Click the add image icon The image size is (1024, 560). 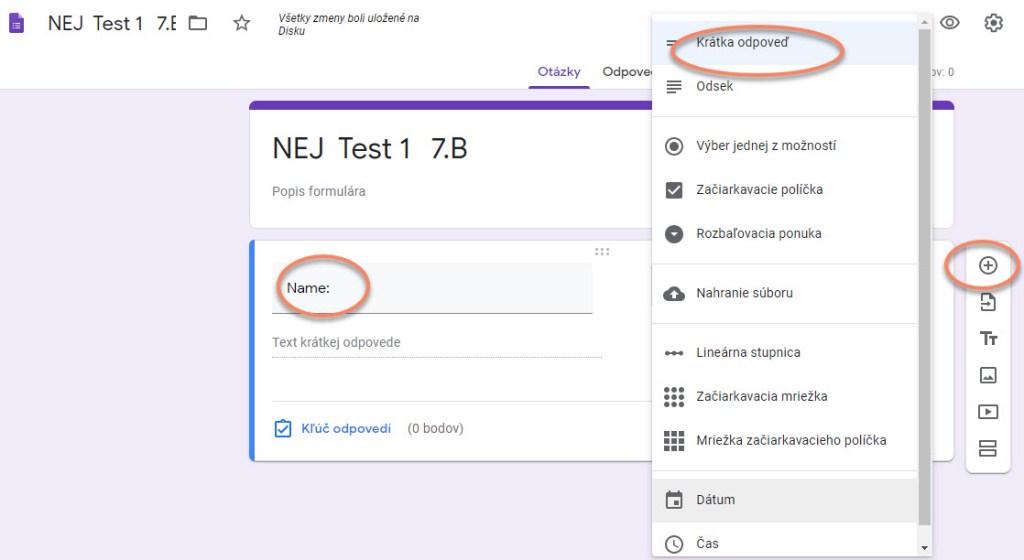(x=988, y=375)
